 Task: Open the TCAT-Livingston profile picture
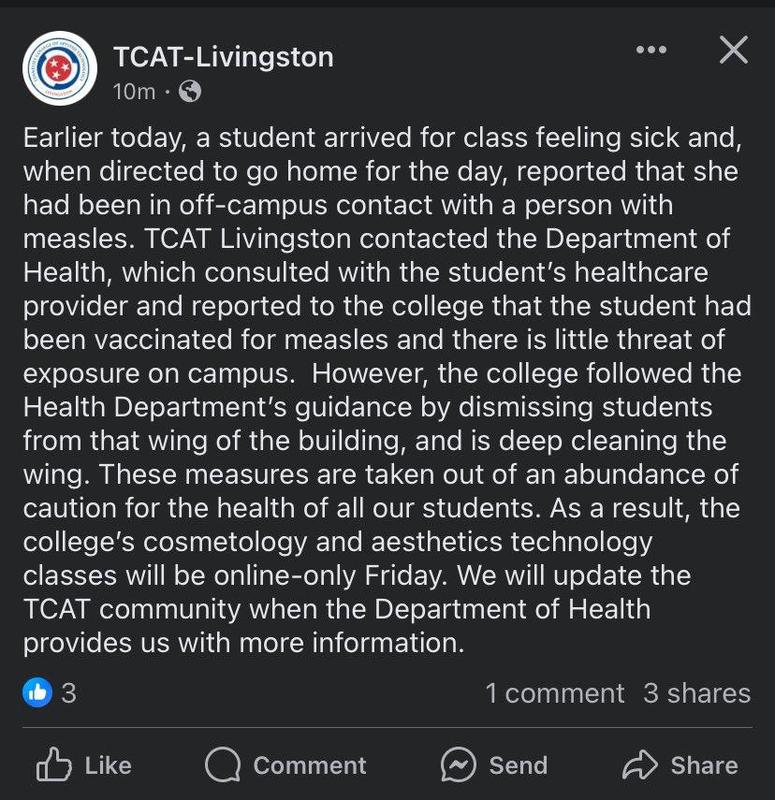coord(59,68)
